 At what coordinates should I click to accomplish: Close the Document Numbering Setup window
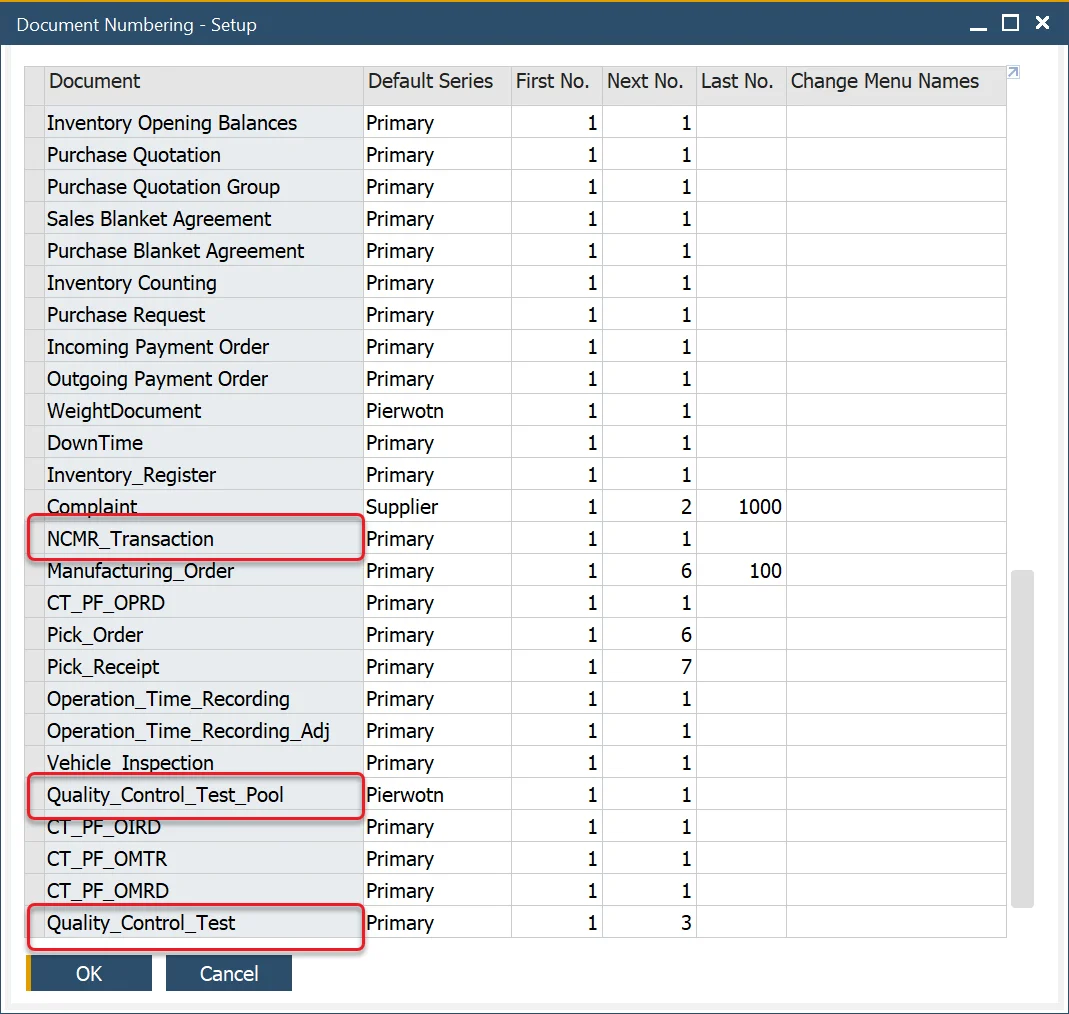pyautogui.click(x=1042, y=23)
